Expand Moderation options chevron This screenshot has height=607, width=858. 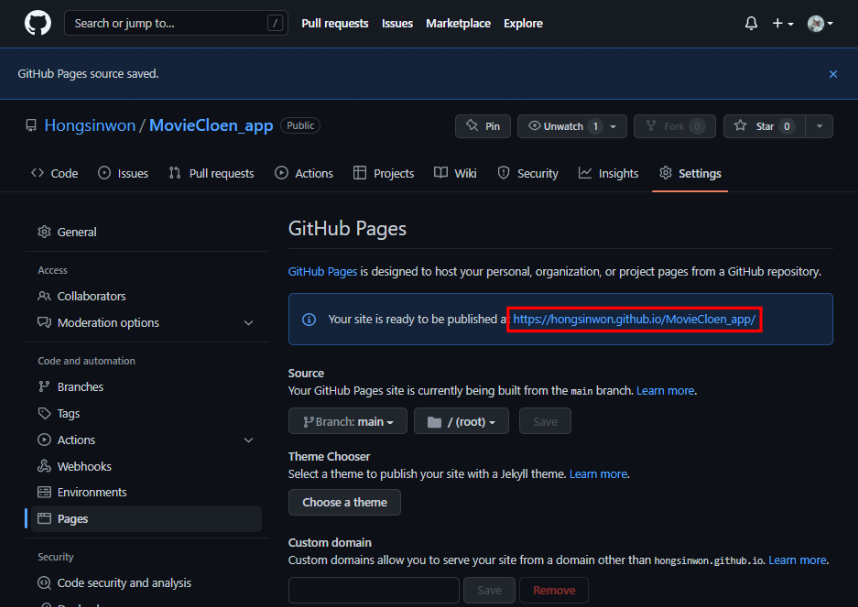click(248, 323)
